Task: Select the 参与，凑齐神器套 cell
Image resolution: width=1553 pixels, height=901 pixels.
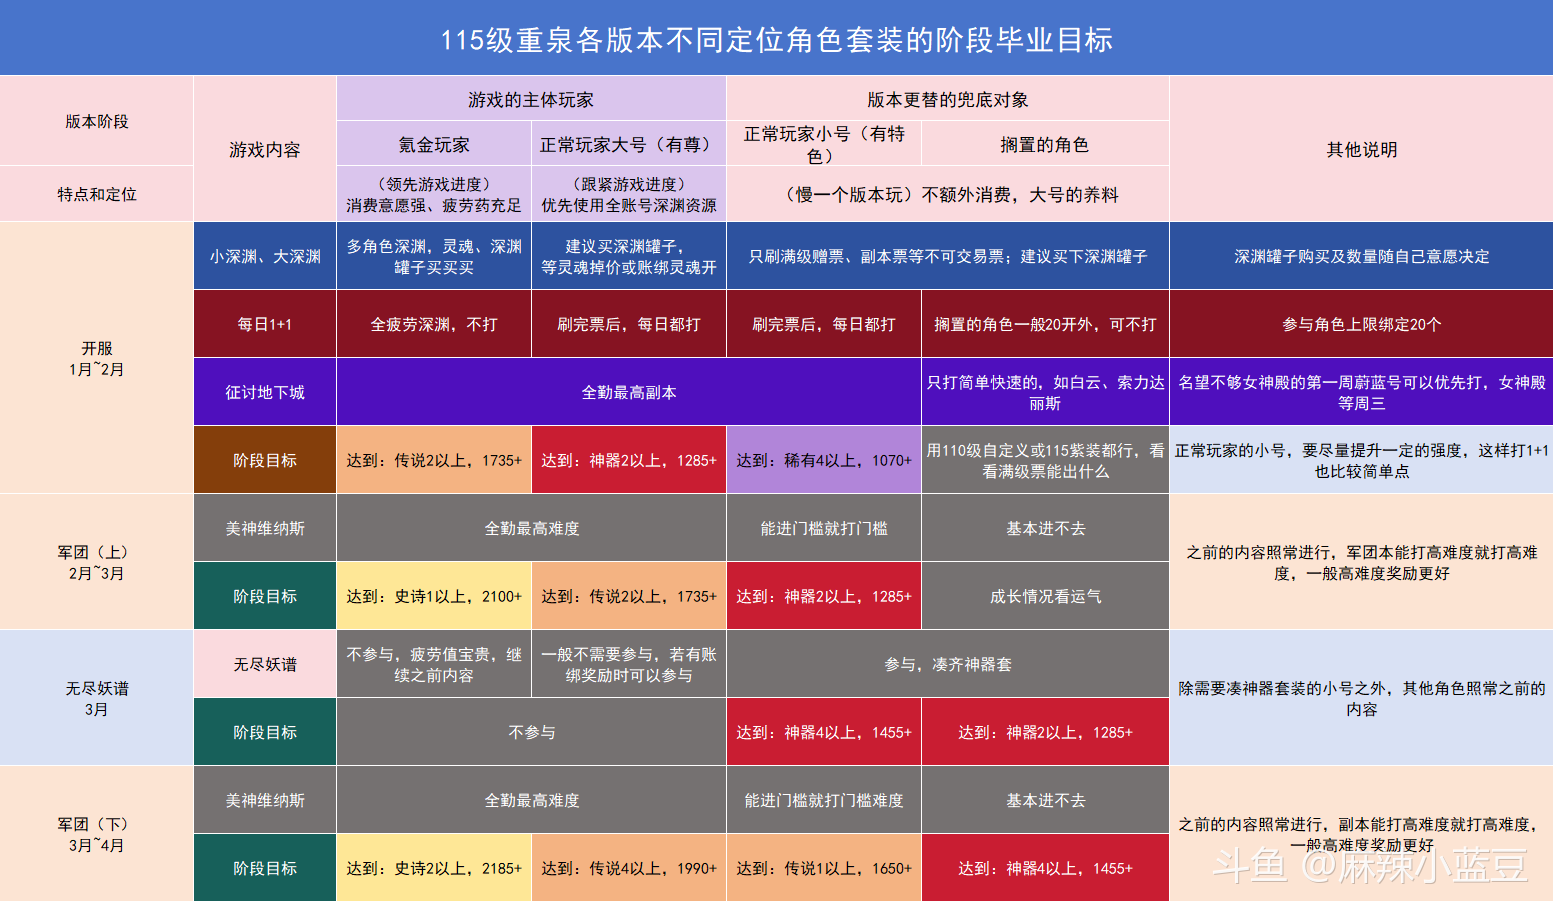Action: tap(947, 664)
